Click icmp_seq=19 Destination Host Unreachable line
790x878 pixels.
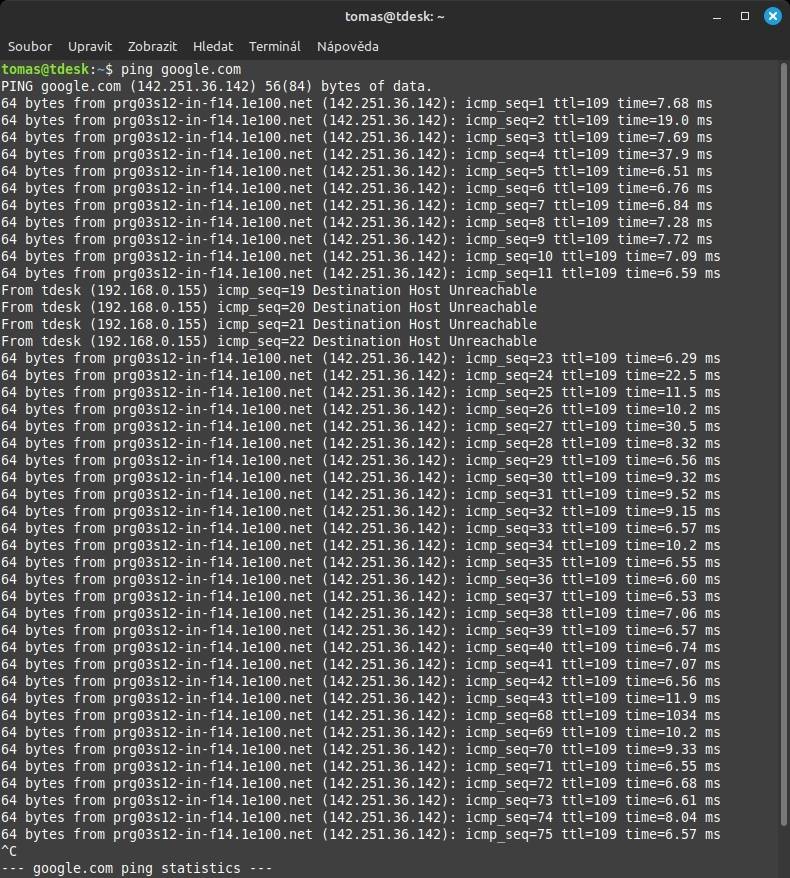click(x=269, y=290)
